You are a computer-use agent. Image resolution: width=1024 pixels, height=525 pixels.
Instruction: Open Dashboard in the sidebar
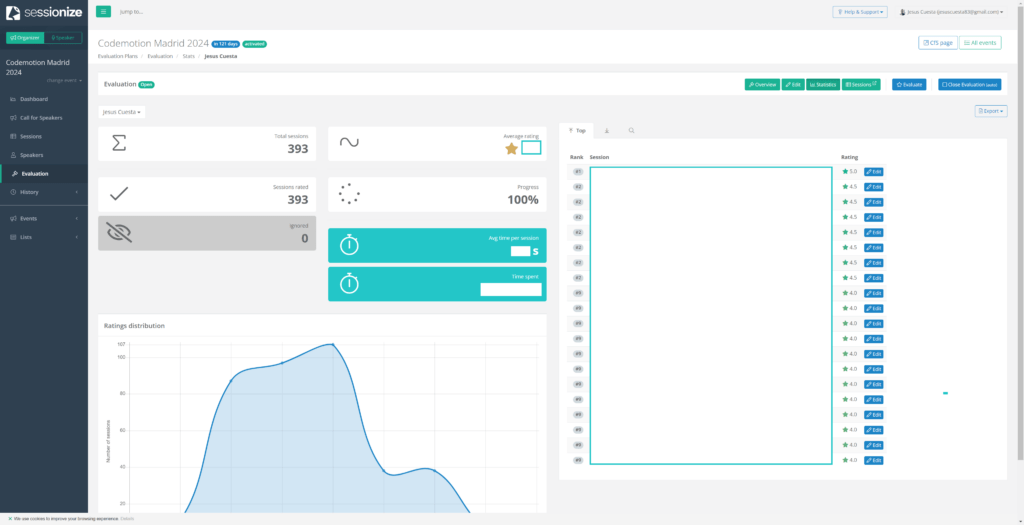[x=33, y=99]
